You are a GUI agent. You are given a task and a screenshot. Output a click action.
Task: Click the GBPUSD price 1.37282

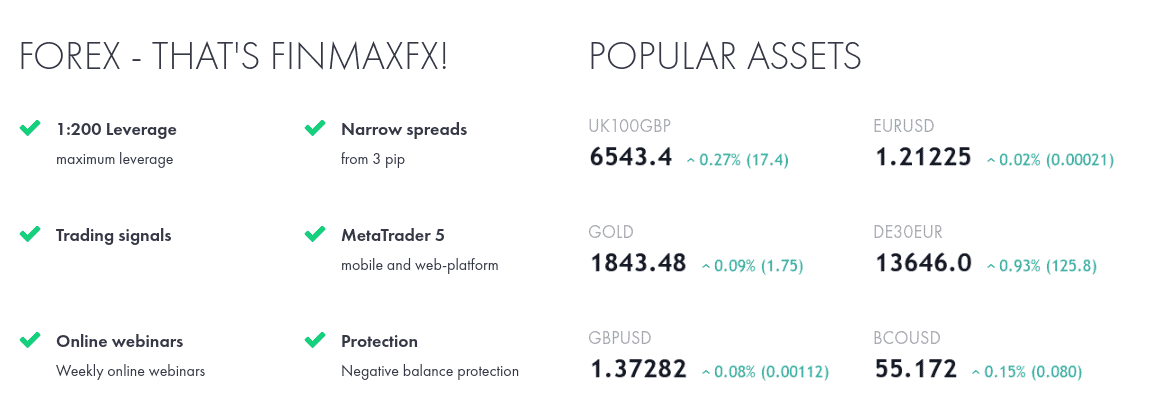click(638, 369)
